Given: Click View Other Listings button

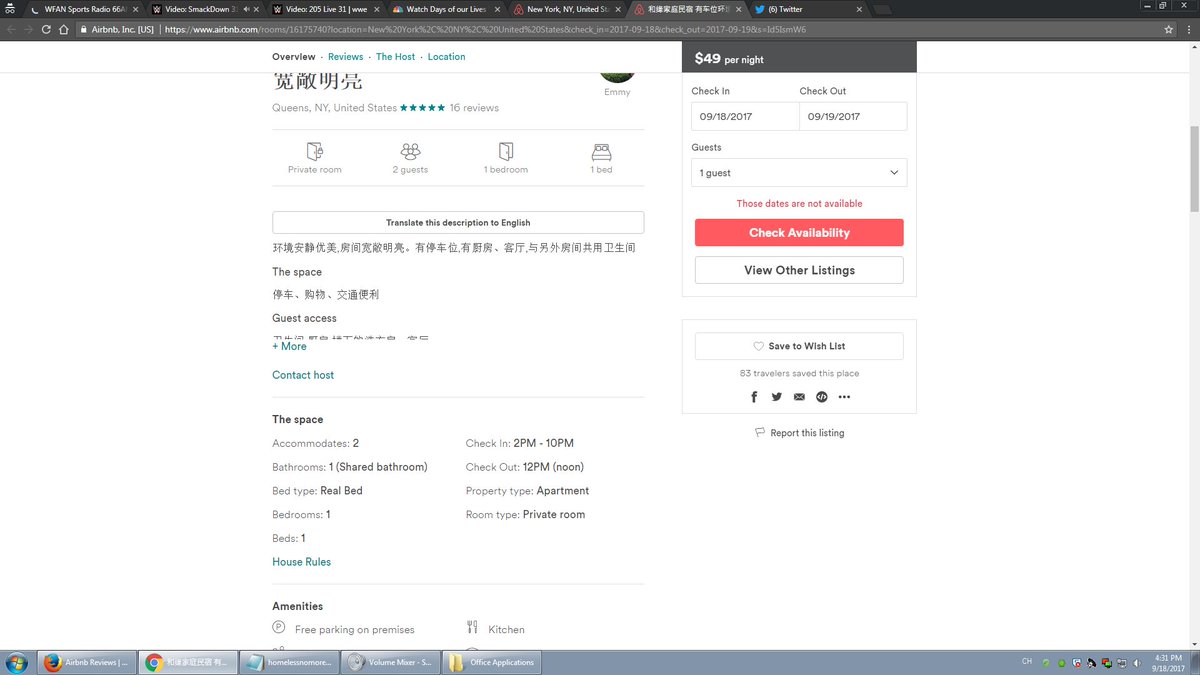Looking at the screenshot, I should (x=799, y=270).
